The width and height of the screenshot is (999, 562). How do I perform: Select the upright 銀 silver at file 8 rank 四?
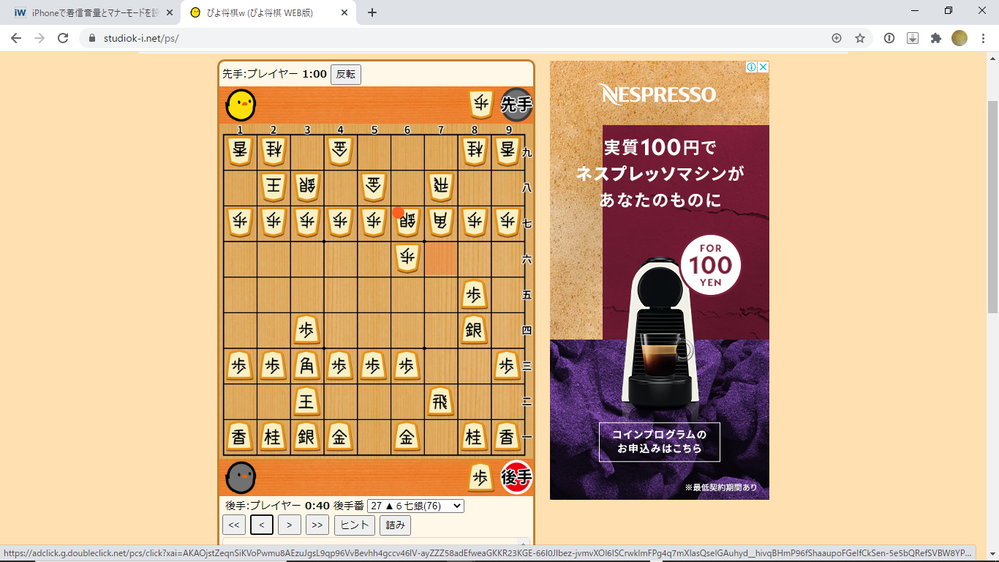point(474,330)
